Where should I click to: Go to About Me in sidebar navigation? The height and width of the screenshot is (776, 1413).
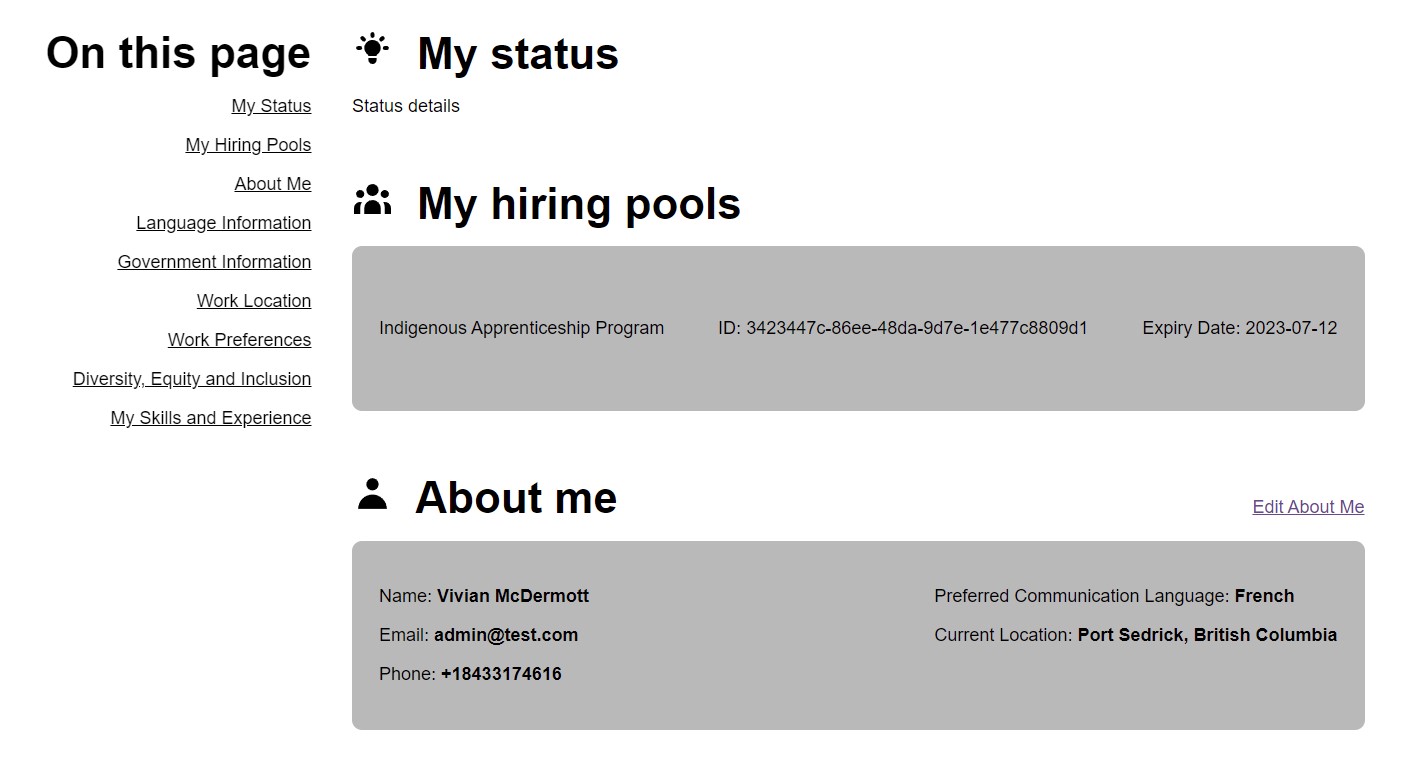click(x=273, y=184)
